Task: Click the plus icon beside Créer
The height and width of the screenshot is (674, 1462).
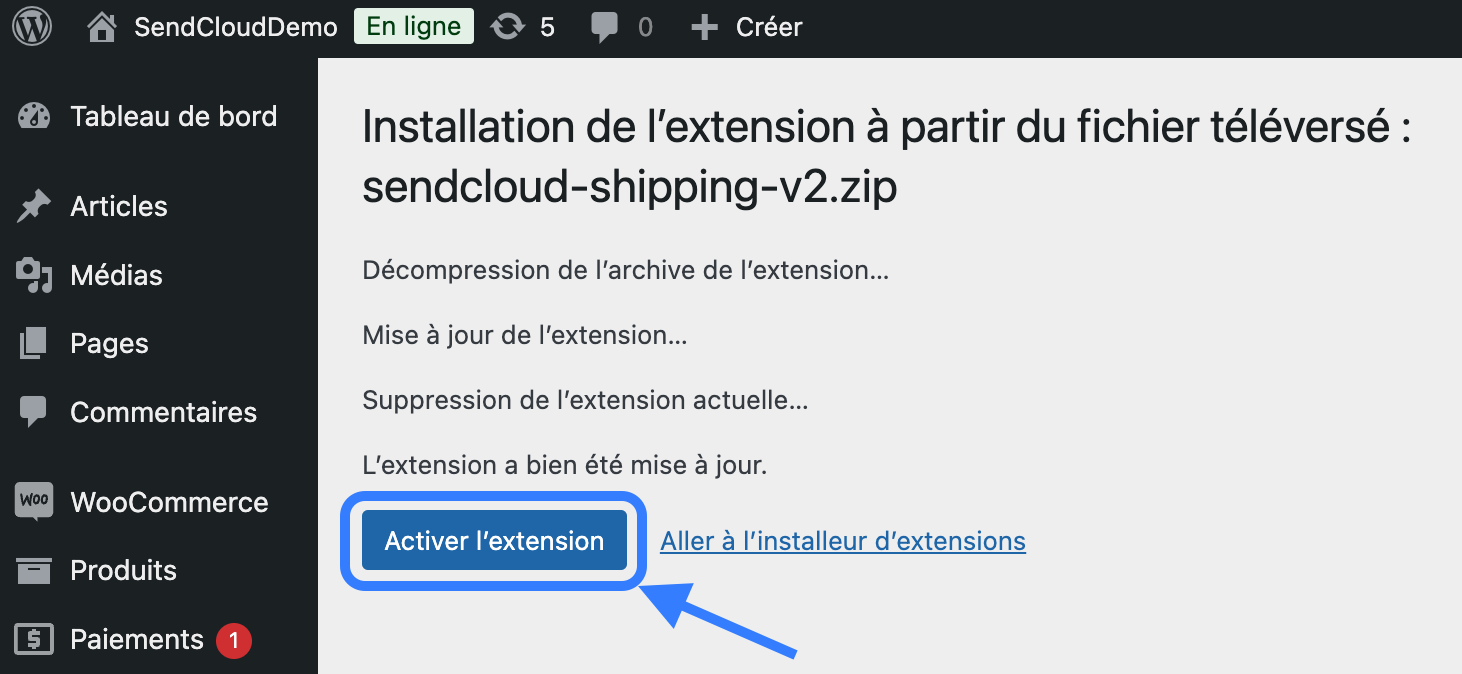Action: pyautogui.click(x=705, y=27)
